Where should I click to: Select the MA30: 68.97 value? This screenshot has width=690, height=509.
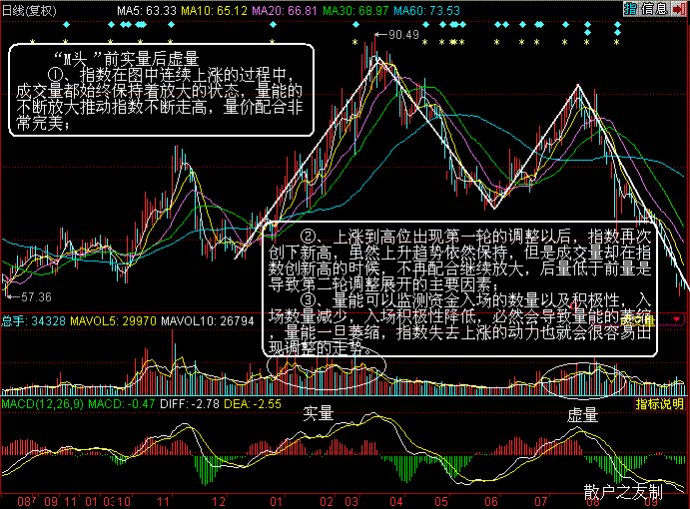point(355,11)
